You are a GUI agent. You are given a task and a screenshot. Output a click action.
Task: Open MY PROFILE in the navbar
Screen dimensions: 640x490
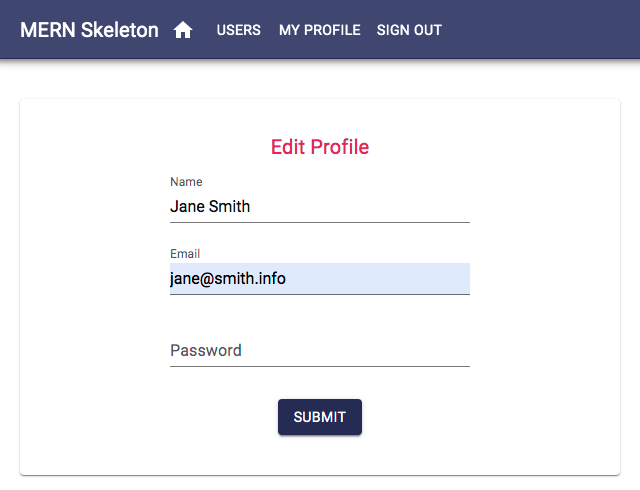(x=319, y=30)
